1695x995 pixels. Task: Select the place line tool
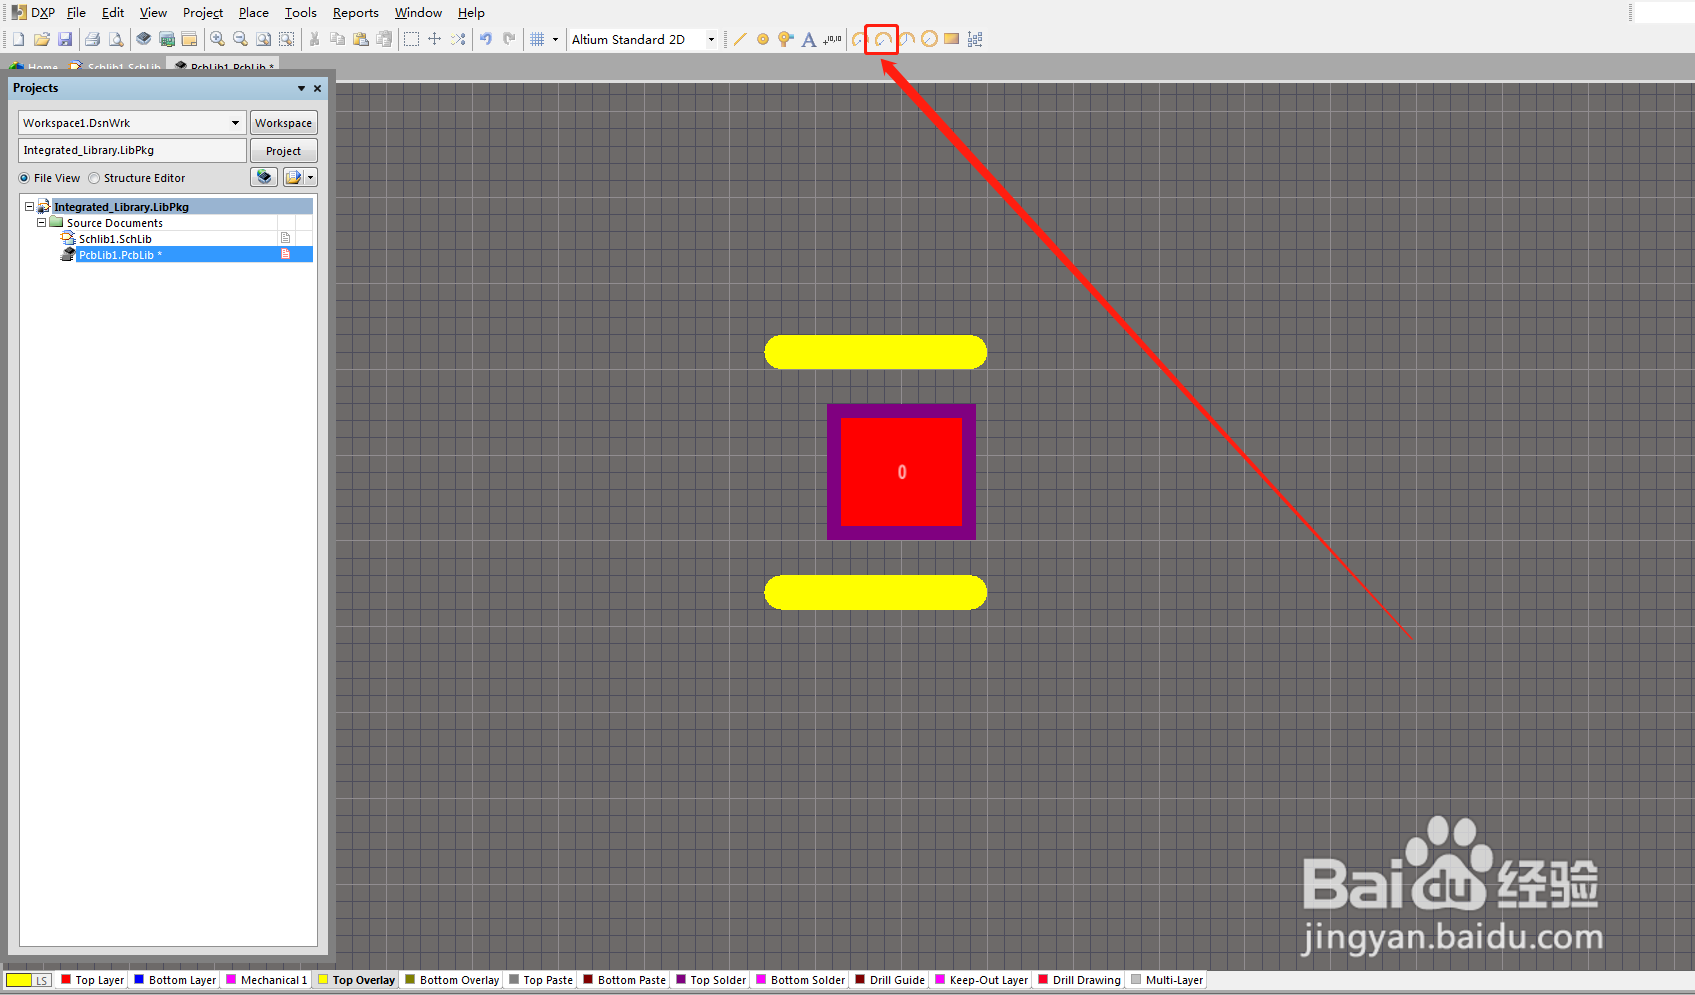[x=740, y=39]
